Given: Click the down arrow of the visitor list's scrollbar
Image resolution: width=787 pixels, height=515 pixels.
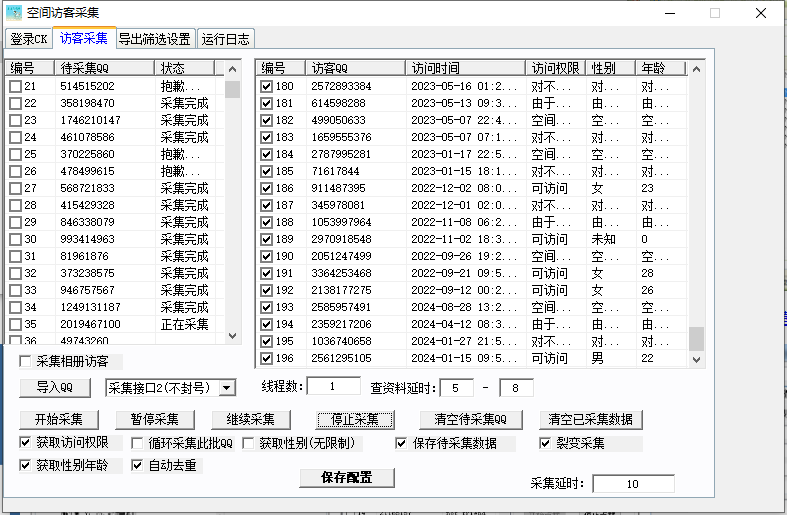Looking at the screenshot, I should [696, 359].
